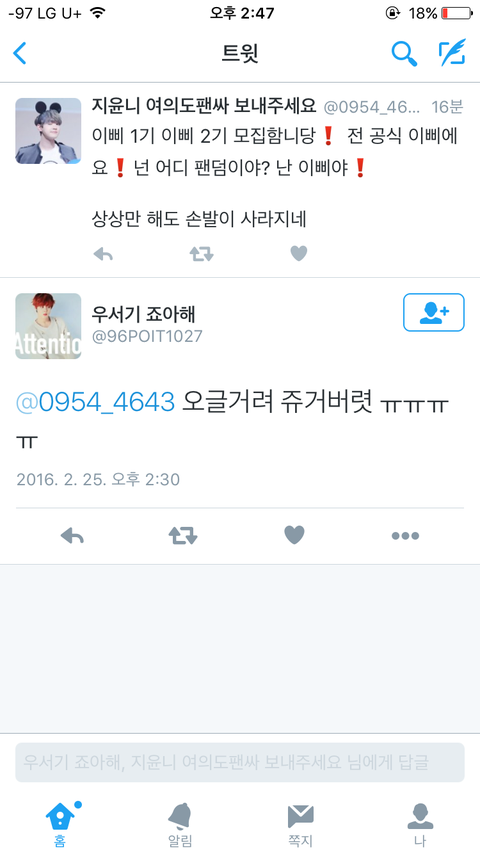Image resolution: width=480 pixels, height=854 pixels.
Task: Go back using the top-left arrow
Action: (x=20, y=53)
